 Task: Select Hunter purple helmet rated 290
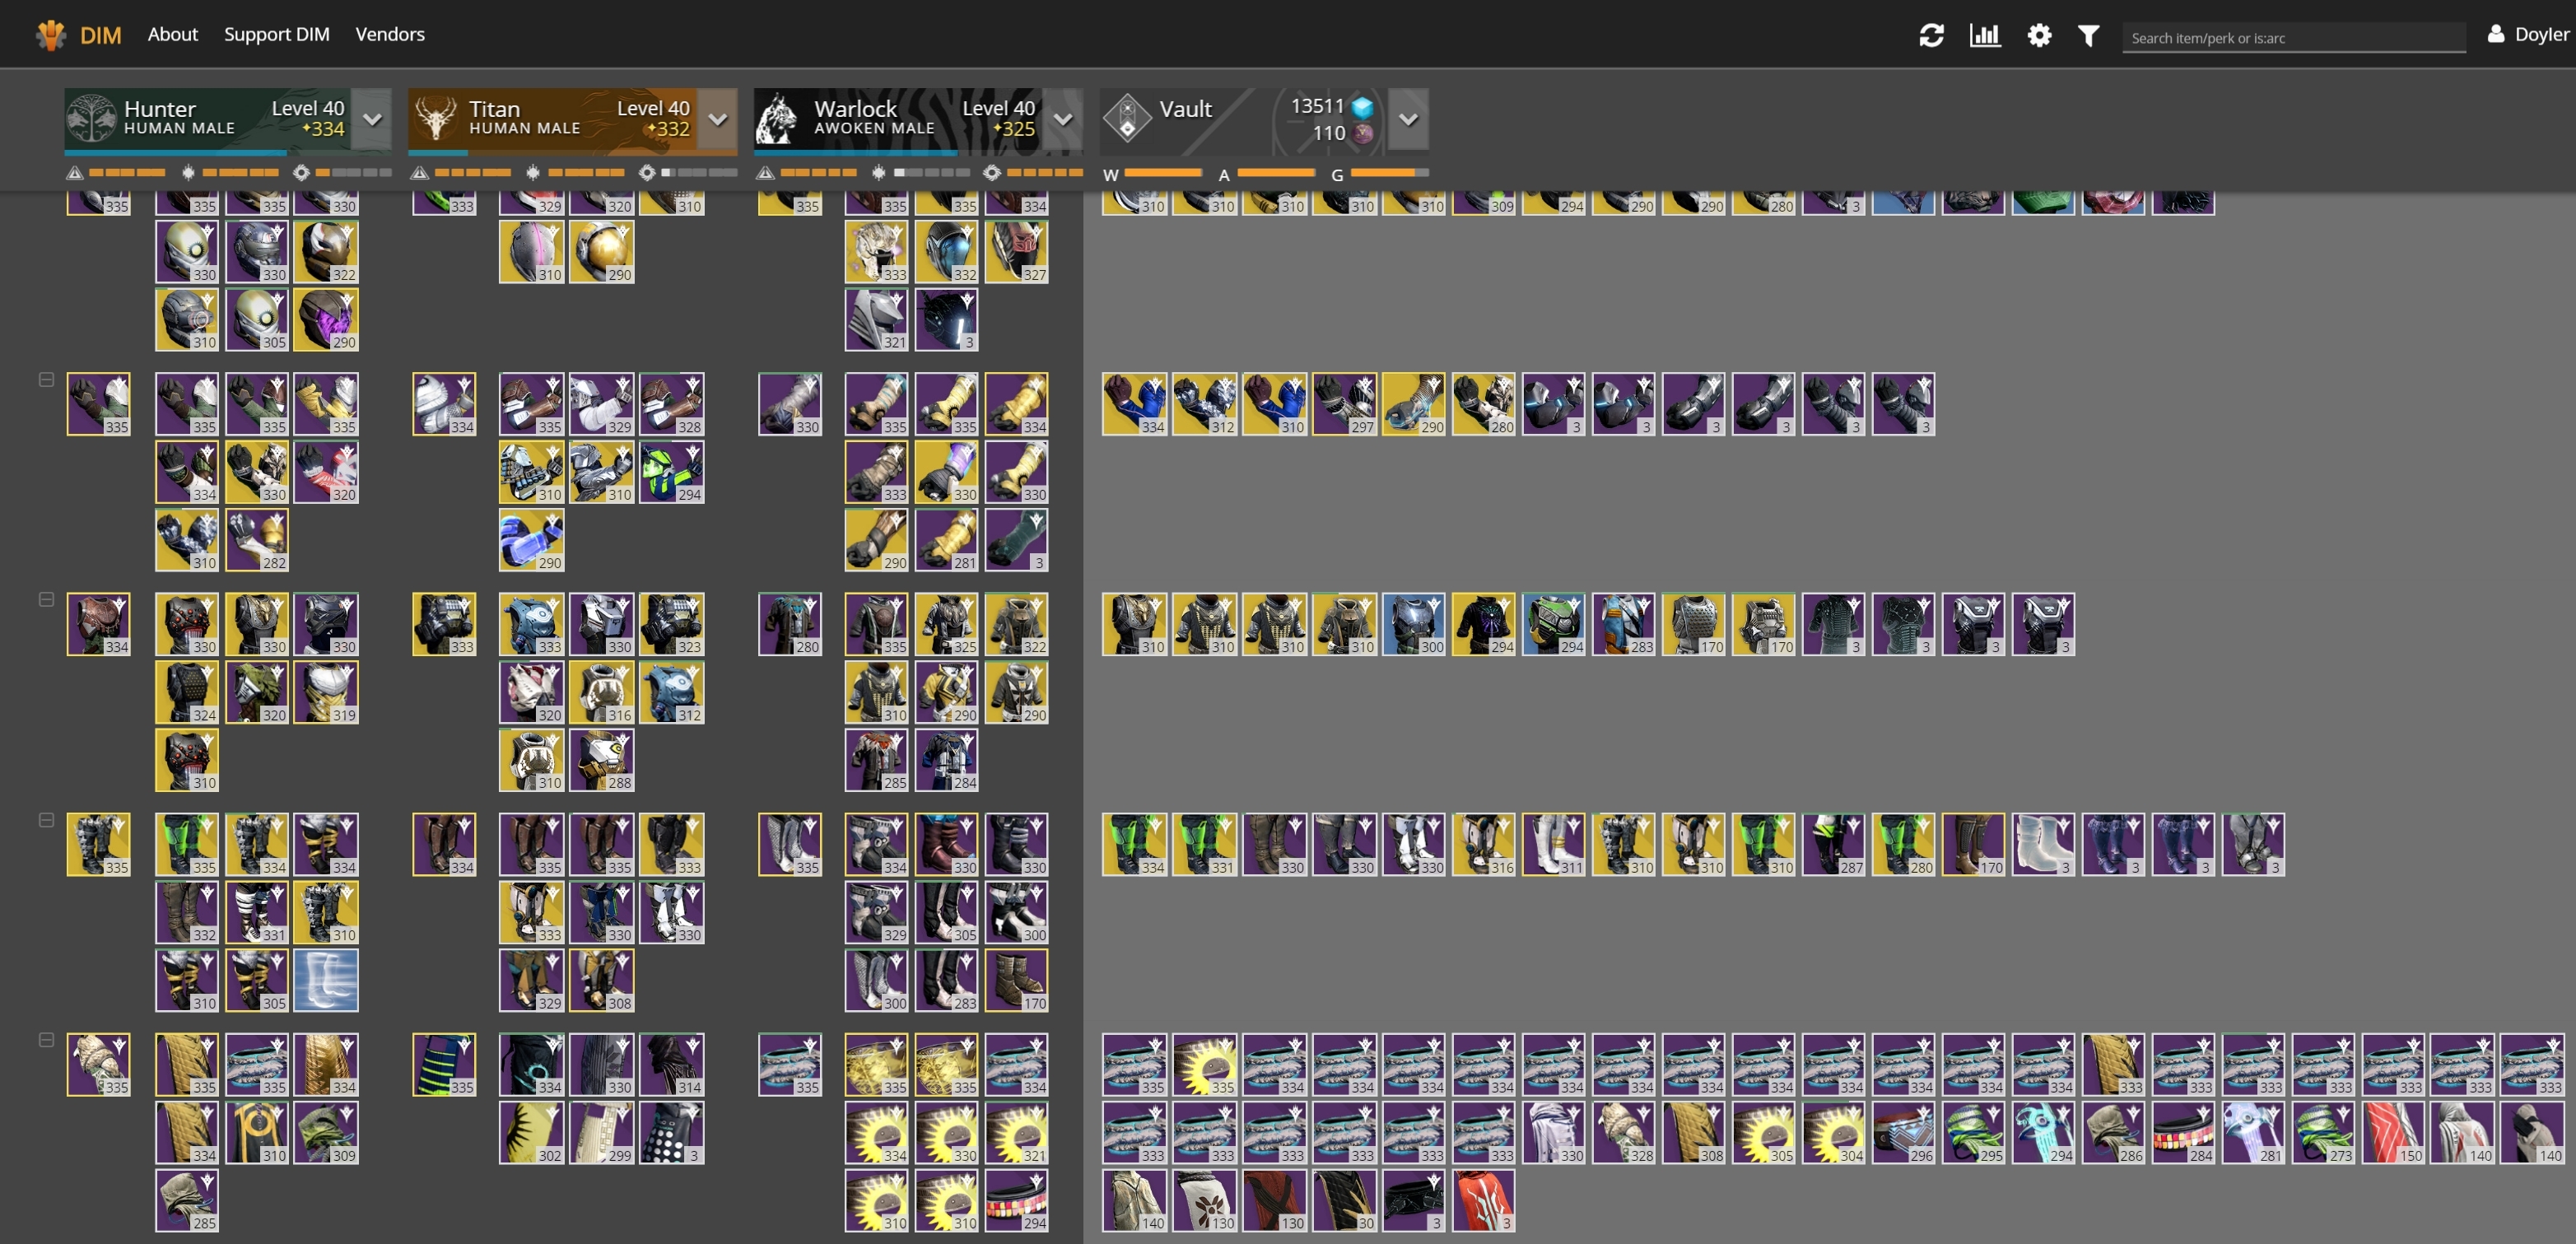tap(326, 320)
